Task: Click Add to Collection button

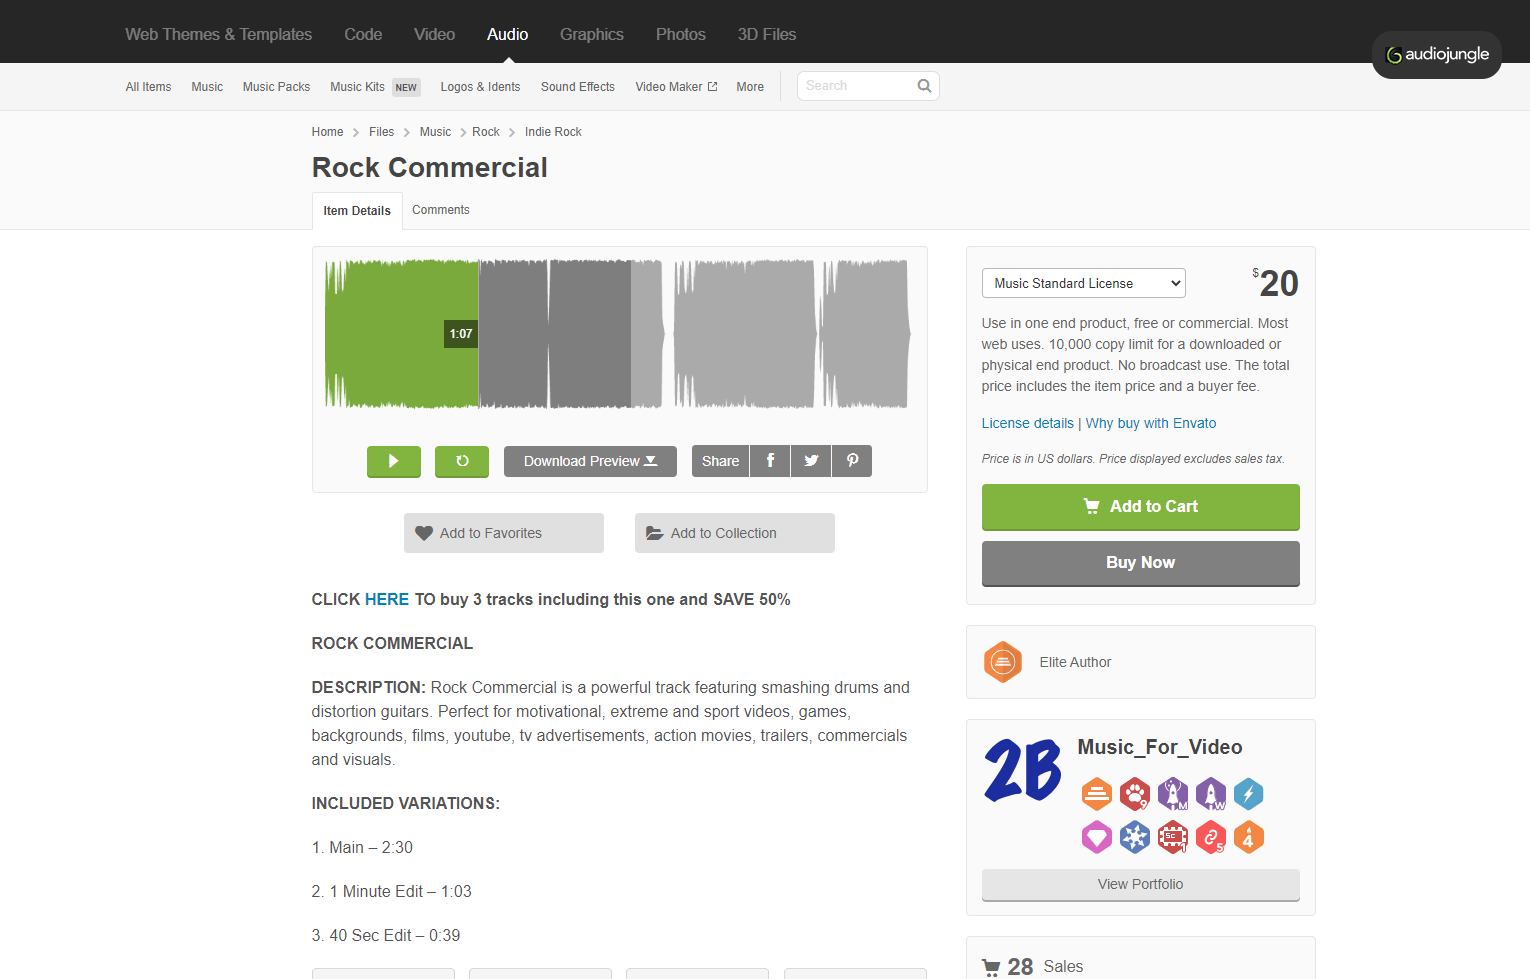Action: tap(734, 533)
